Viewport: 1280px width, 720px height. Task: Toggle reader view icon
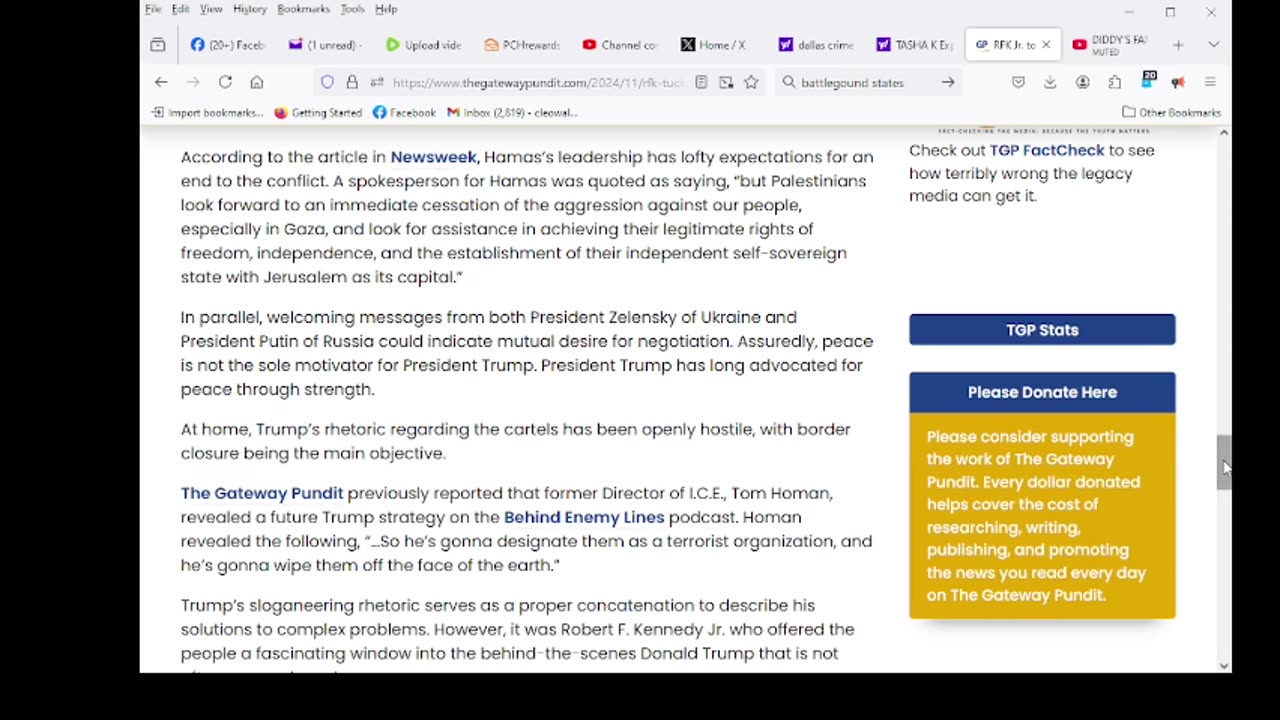[701, 82]
